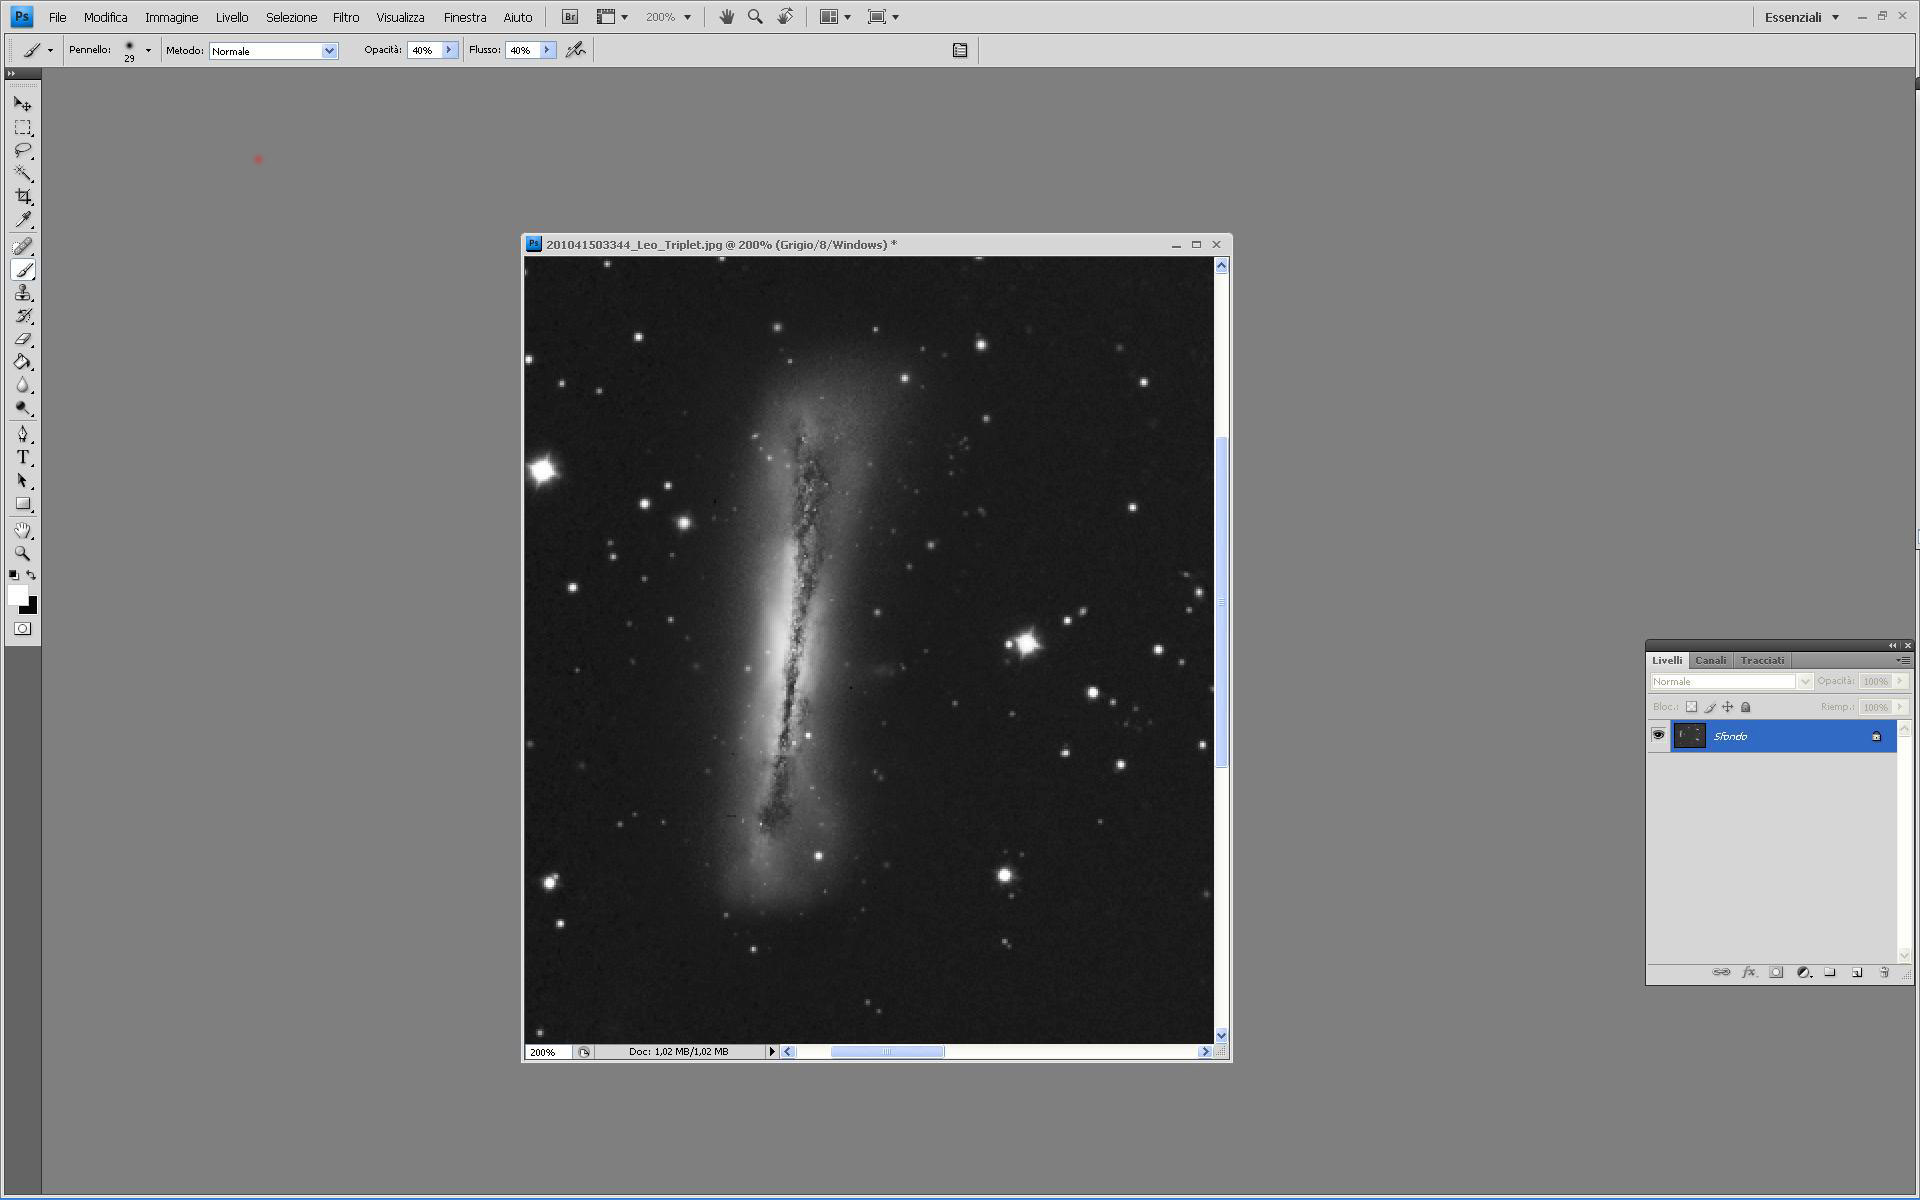This screenshot has height=1200, width=1920.
Task: Toggle Quick Mask mode in the toolbox
Action: coord(23,629)
